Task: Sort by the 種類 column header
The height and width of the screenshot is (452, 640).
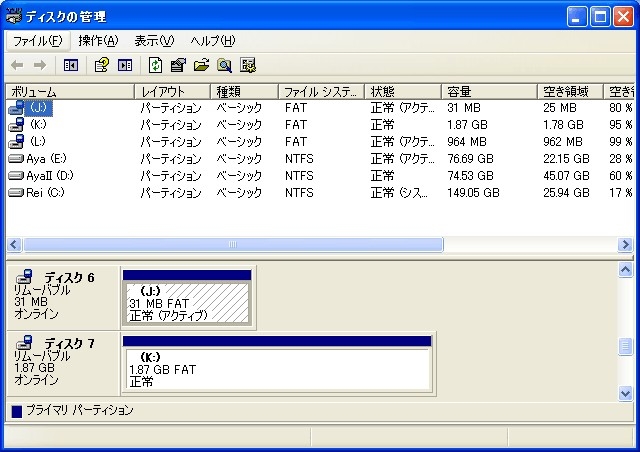Action: pyautogui.click(x=244, y=91)
